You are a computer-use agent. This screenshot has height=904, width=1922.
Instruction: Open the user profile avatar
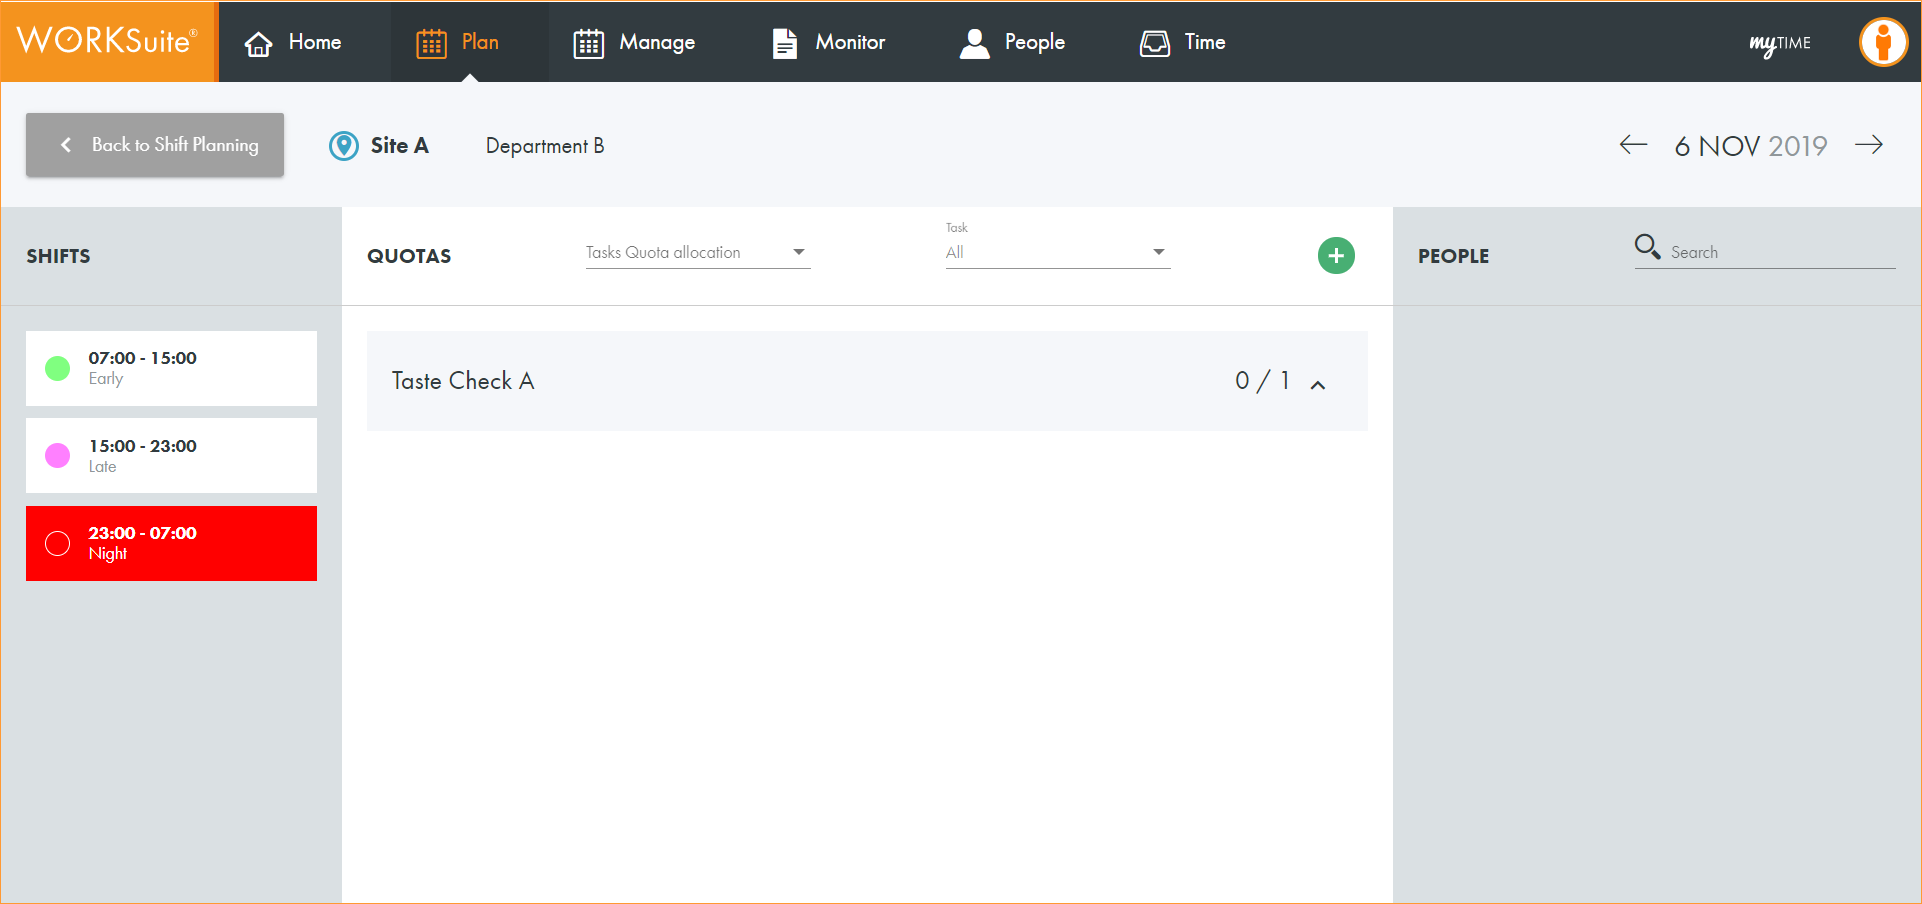[1883, 42]
